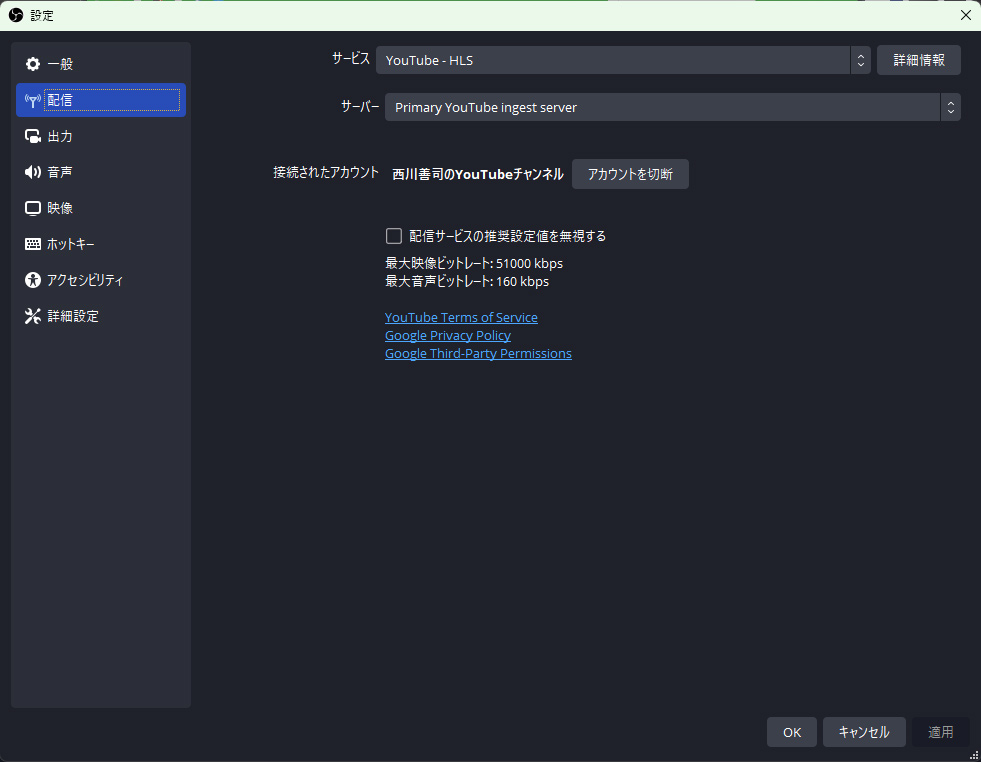This screenshot has width=981, height=762.
Task: Click the 適用 button
Action: [940, 732]
